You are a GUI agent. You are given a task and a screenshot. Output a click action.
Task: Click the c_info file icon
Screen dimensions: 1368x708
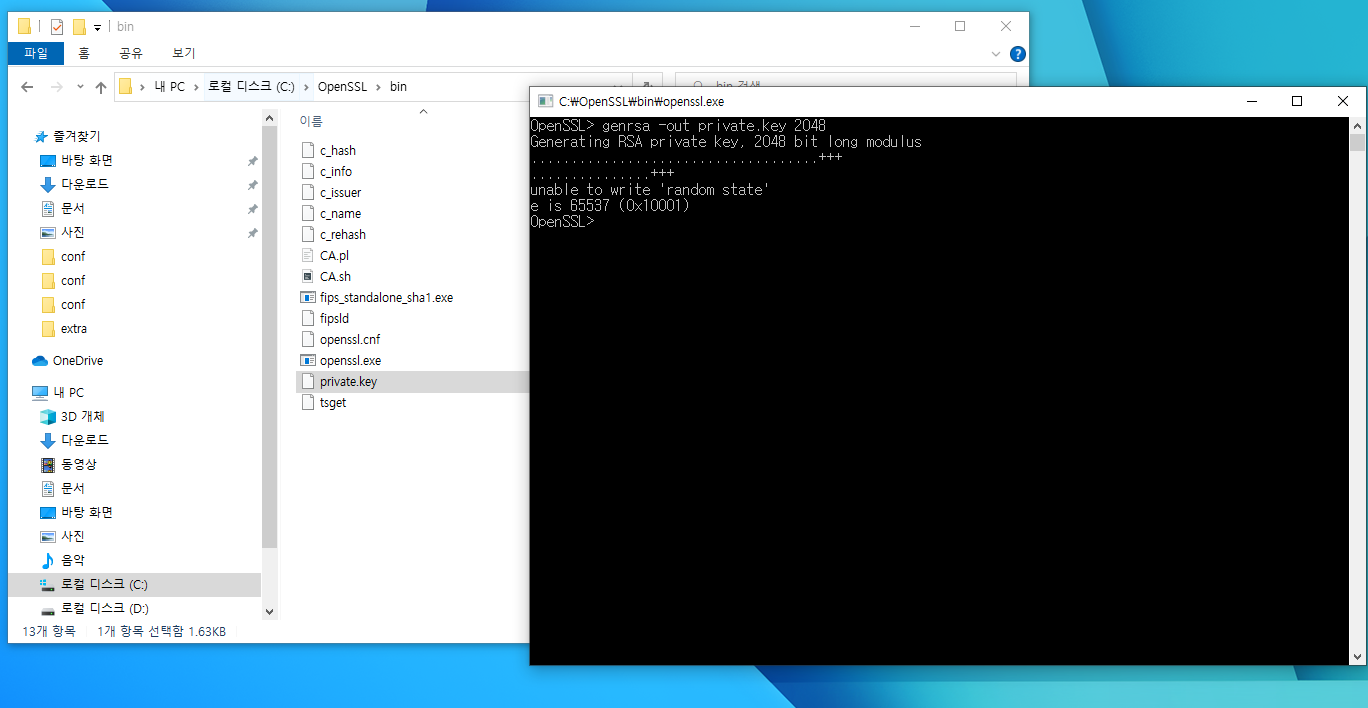click(308, 171)
